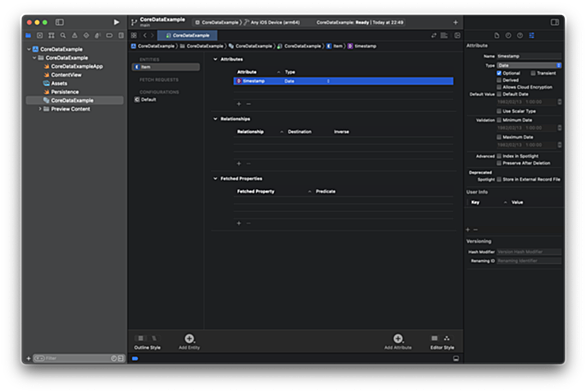Image resolution: width=586 pixels, height=392 pixels.
Task: Select the Default configuration
Action: (x=145, y=100)
